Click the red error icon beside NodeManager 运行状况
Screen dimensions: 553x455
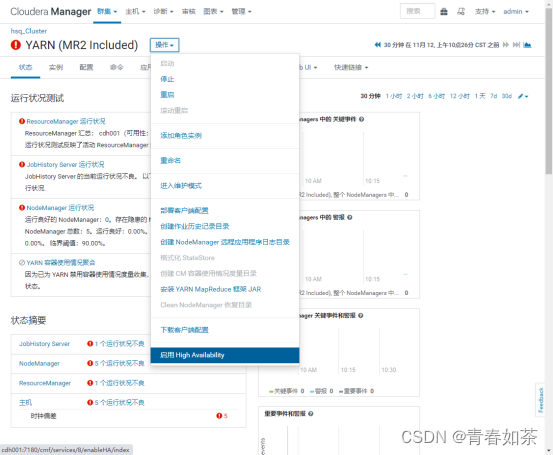(x=22, y=208)
